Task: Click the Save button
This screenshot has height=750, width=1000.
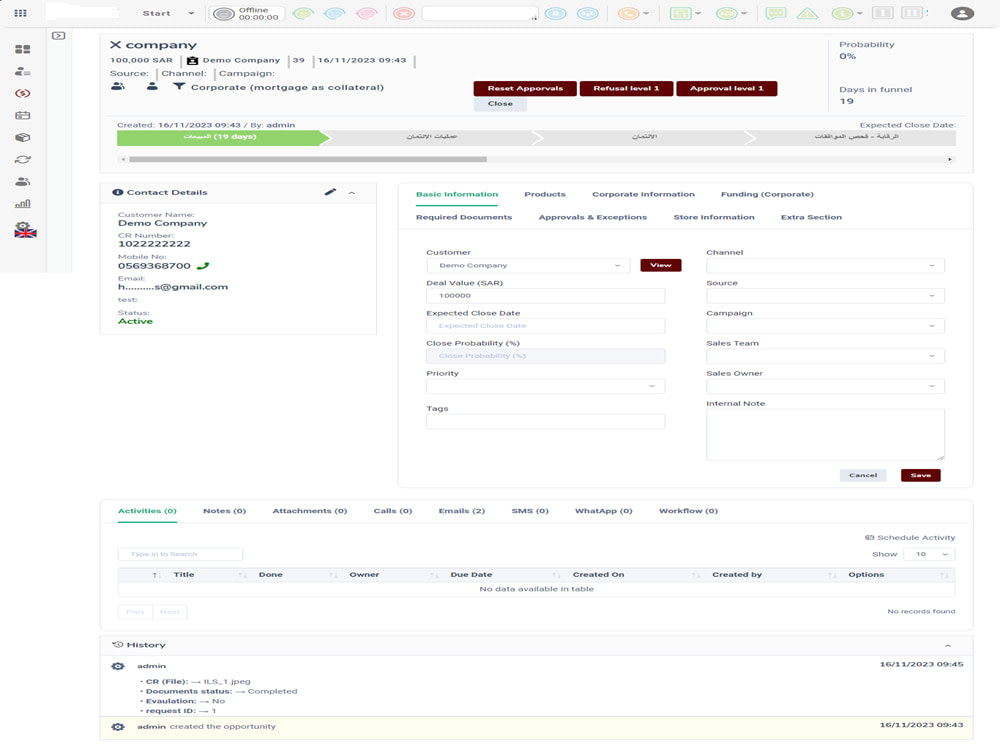Action: tap(920, 475)
